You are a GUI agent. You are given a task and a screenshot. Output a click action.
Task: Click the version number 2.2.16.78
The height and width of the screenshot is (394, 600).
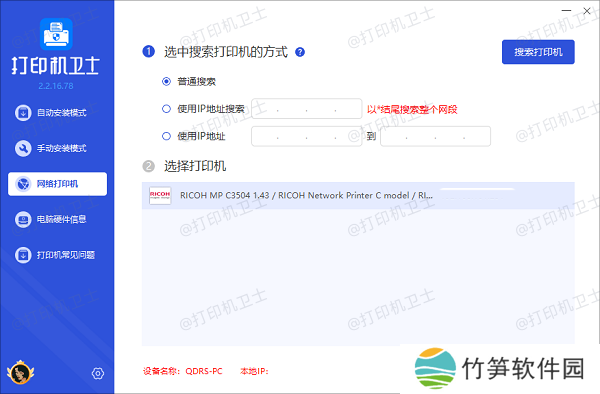click(x=56, y=86)
